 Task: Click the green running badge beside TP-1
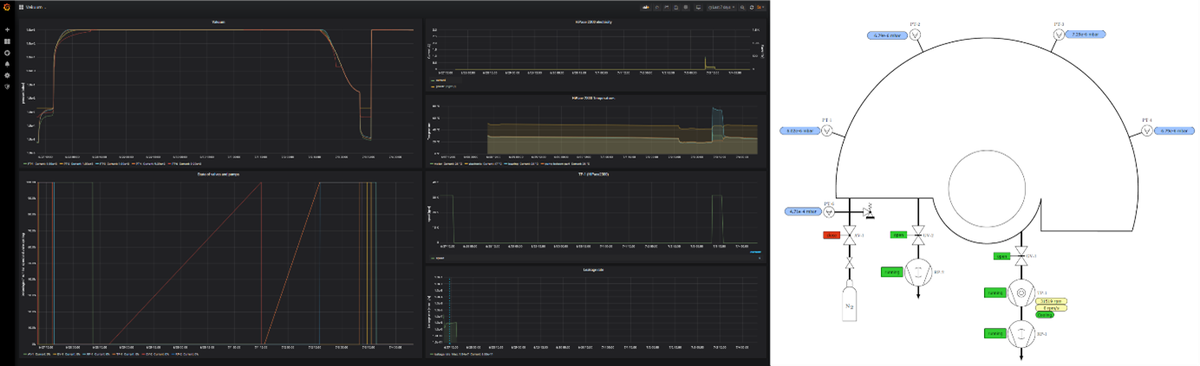coord(994,293)
